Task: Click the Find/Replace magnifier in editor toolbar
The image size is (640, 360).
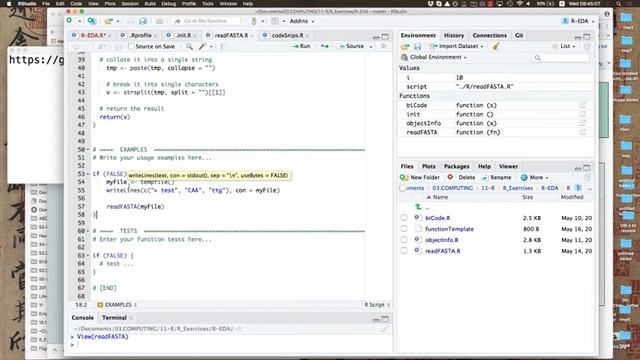Action: [189, 47]
